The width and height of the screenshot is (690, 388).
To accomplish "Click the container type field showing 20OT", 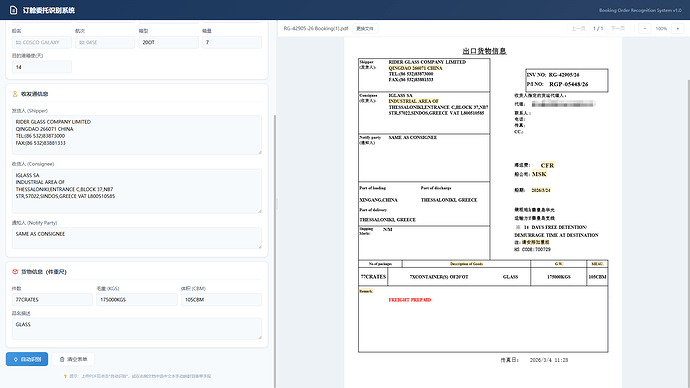I will point(169,42).
